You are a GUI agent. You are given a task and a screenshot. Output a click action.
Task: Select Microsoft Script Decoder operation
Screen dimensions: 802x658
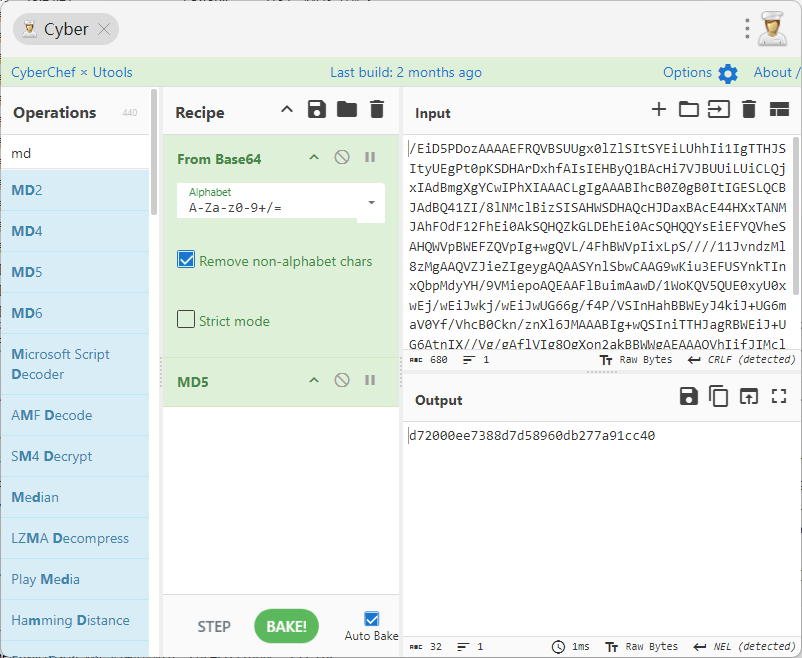click(x=75, y=364)
